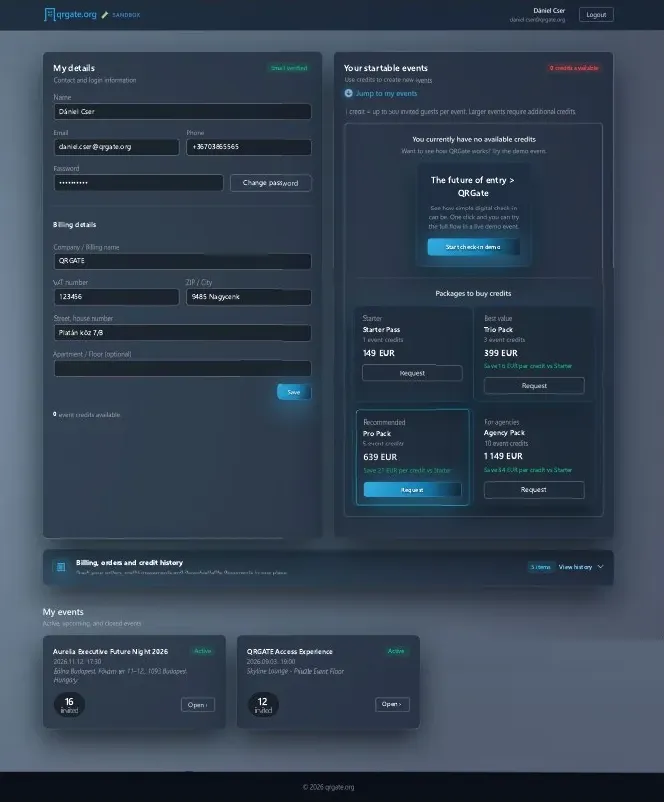Save the billing details
Screen dimensions: 664x802
point(294,392)
